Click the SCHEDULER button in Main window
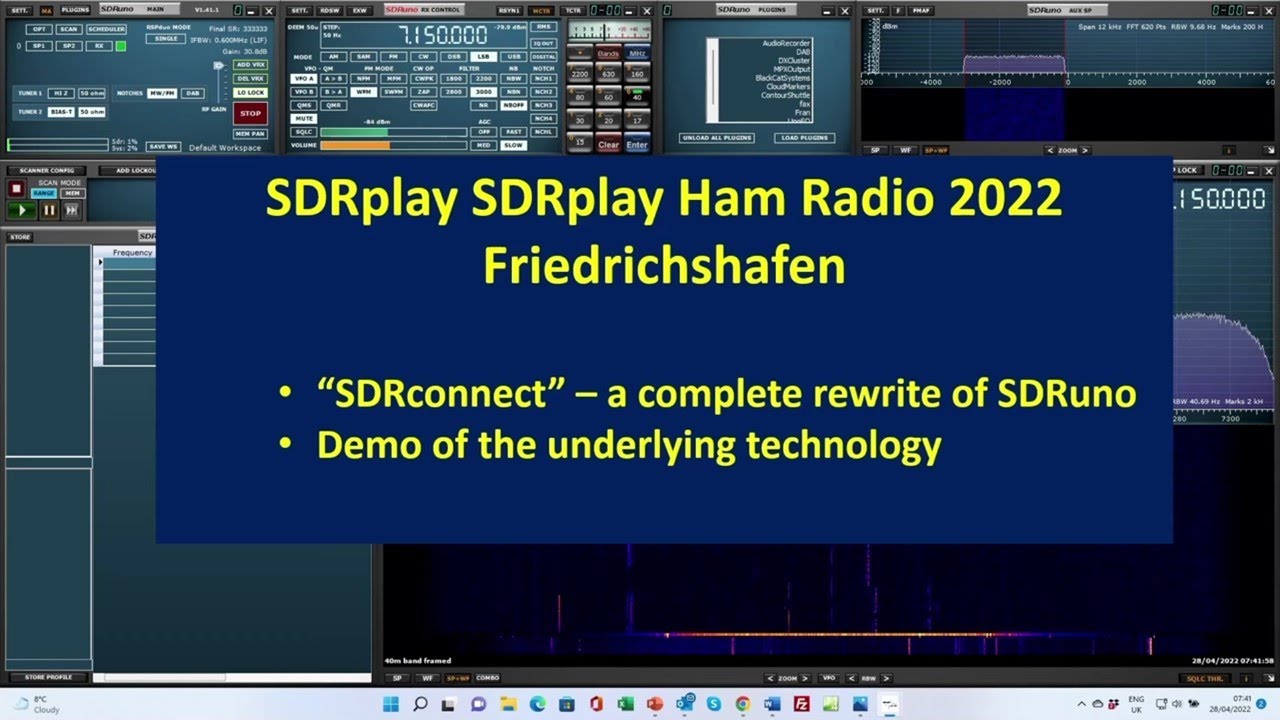The image size is (1280, 720). pyautogui.click(x=106, y=29)
